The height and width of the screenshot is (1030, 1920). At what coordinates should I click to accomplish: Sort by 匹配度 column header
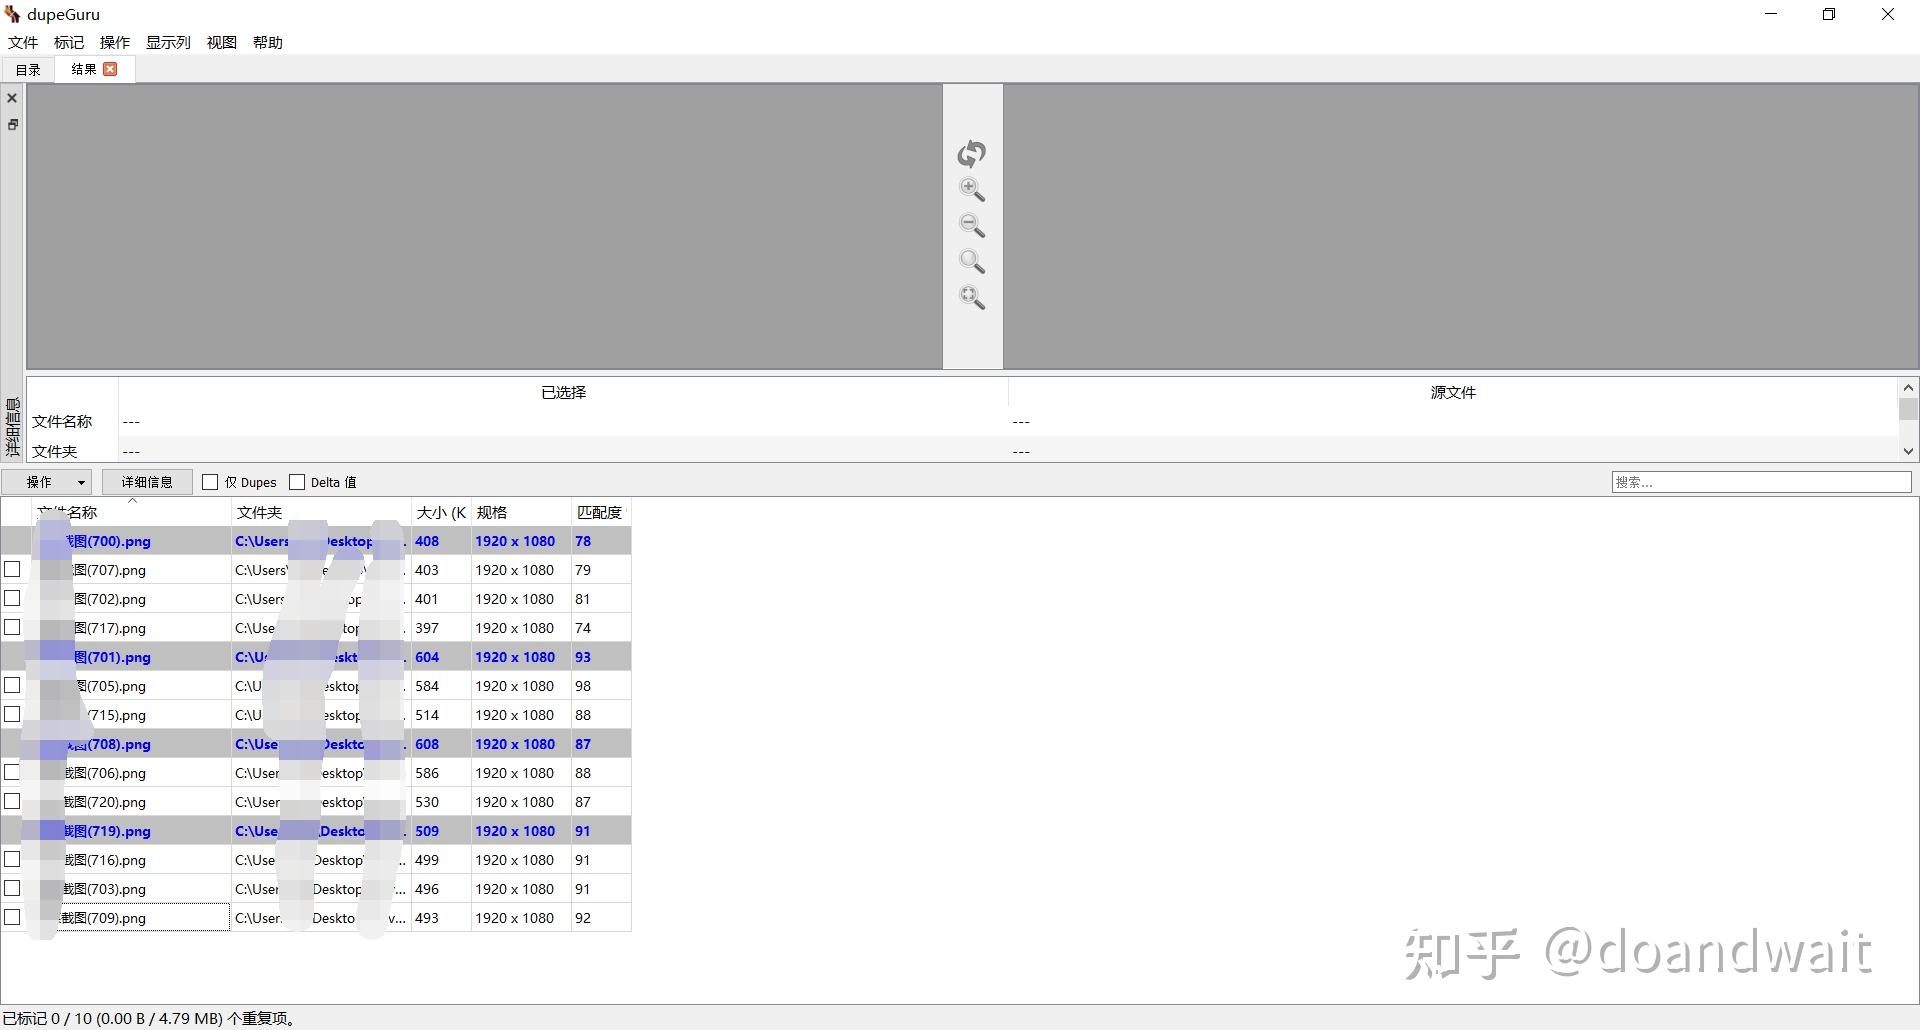pyautogui.click(x=601, y=512)
